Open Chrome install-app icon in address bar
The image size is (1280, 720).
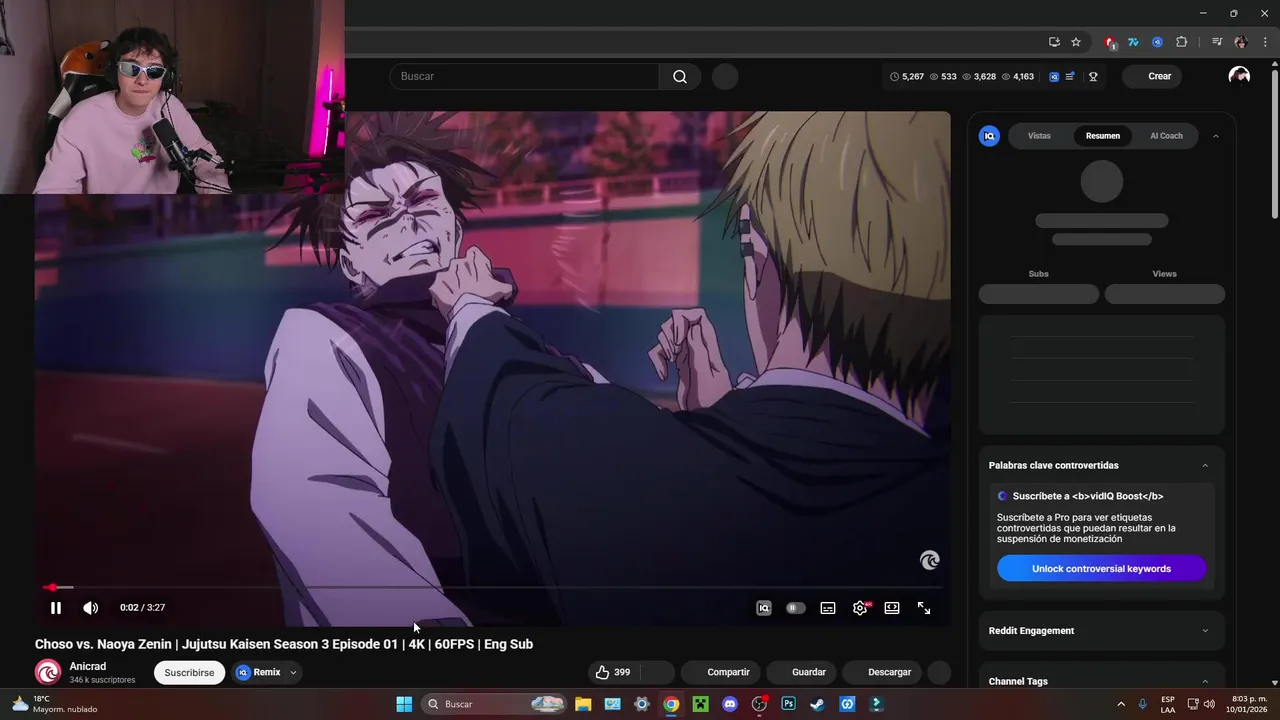(x=1054, y=42)
